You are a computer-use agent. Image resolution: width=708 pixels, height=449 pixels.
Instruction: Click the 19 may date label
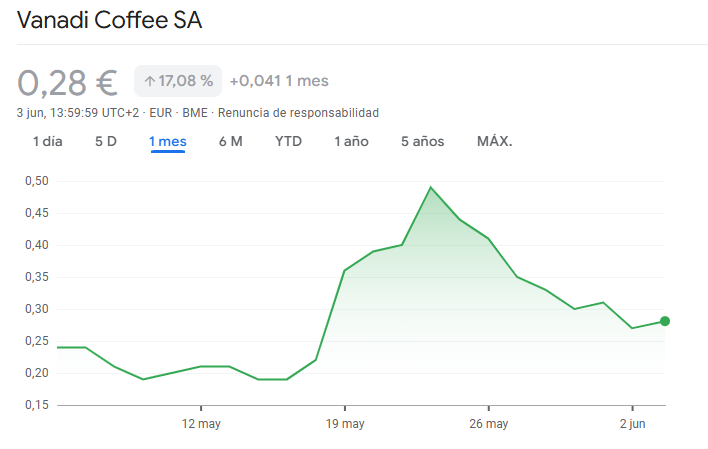pyautogui.click(x=344, y=424)
